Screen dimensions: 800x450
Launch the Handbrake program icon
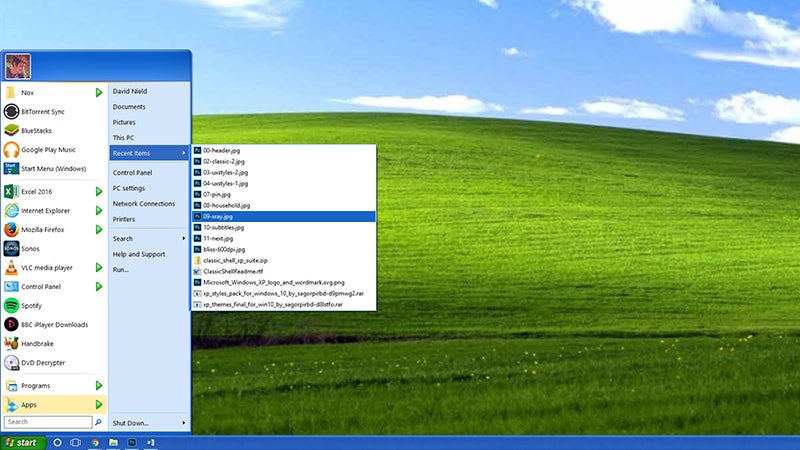pos(12,343)
